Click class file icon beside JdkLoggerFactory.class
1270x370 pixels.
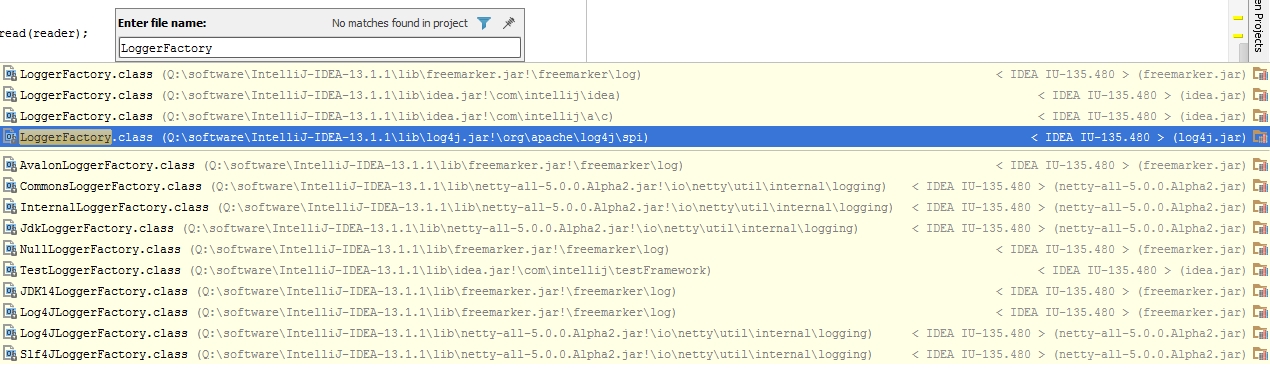click(10, 228)
